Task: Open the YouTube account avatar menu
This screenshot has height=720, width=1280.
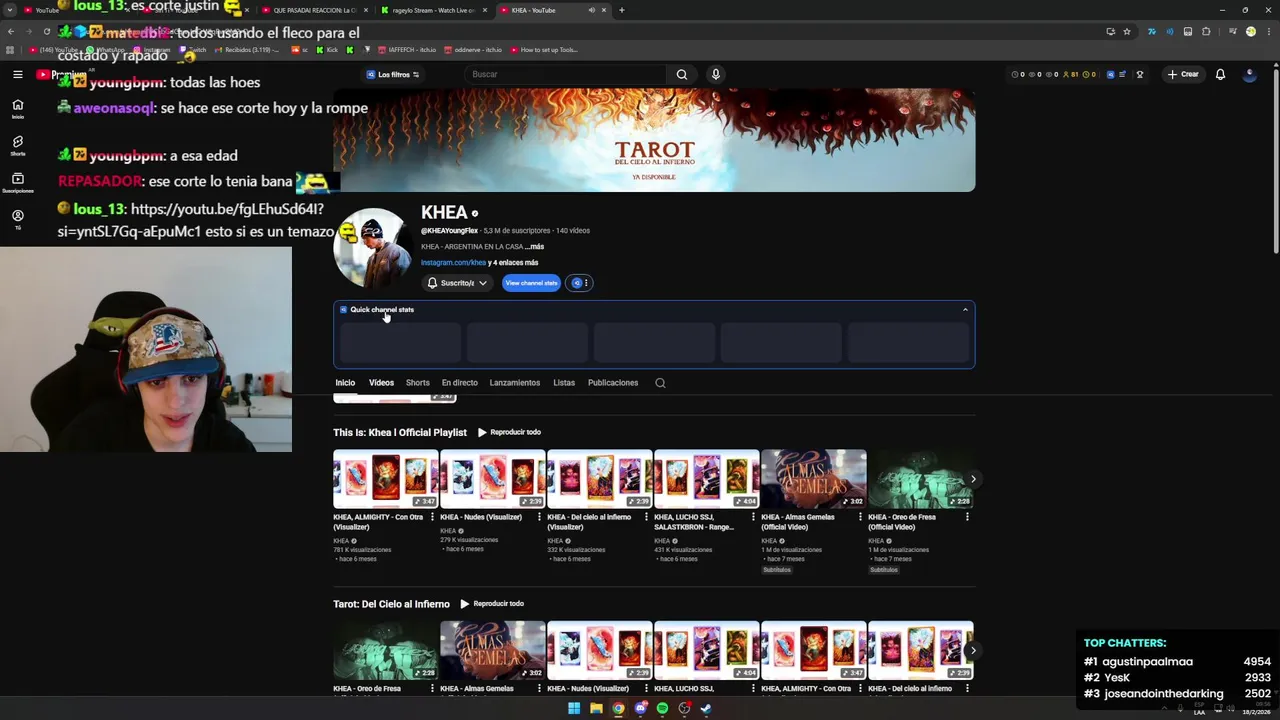Action: coord(1249,74)
